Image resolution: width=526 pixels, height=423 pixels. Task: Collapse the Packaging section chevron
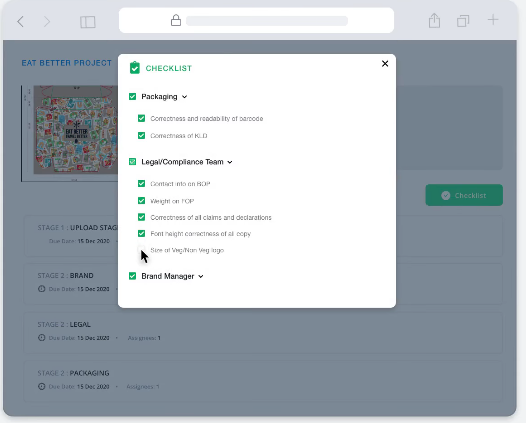pyautogui.click(x=185, y=97)
